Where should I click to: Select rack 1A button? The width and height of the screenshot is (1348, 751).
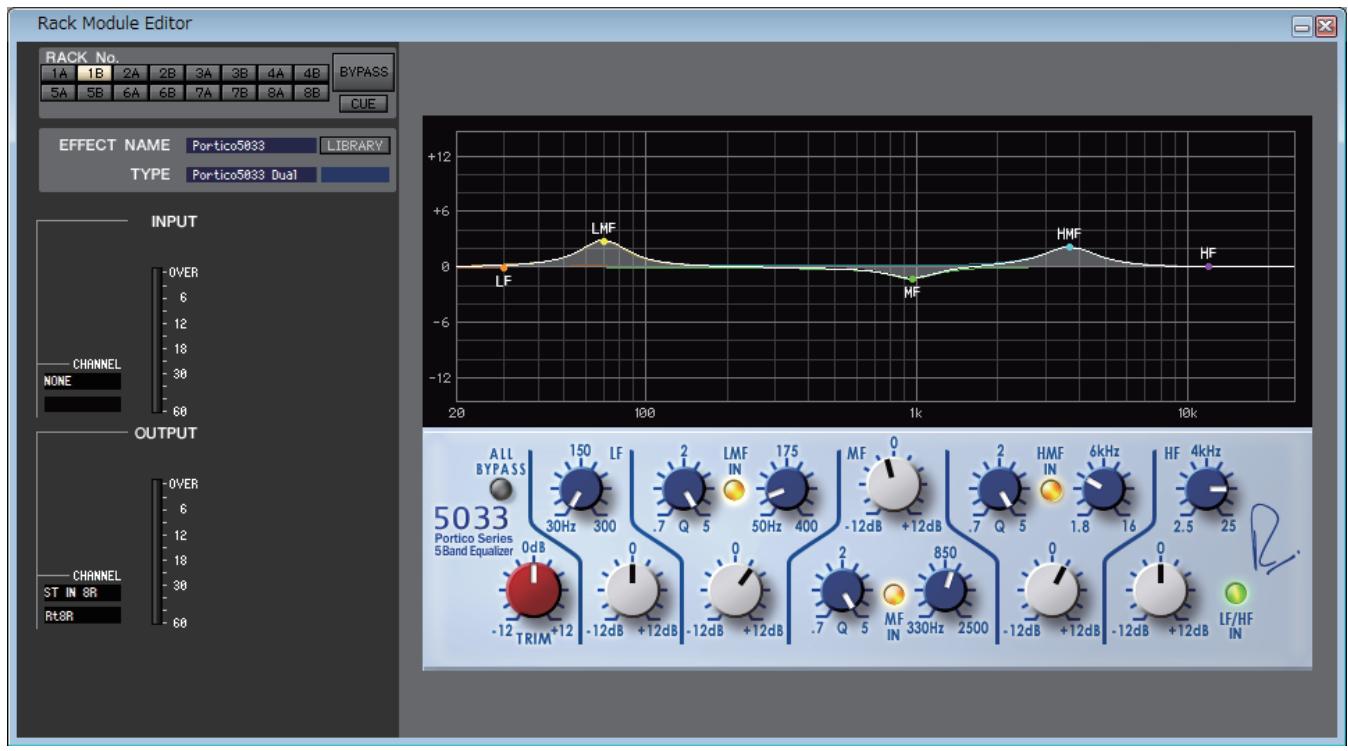[60, 73]
